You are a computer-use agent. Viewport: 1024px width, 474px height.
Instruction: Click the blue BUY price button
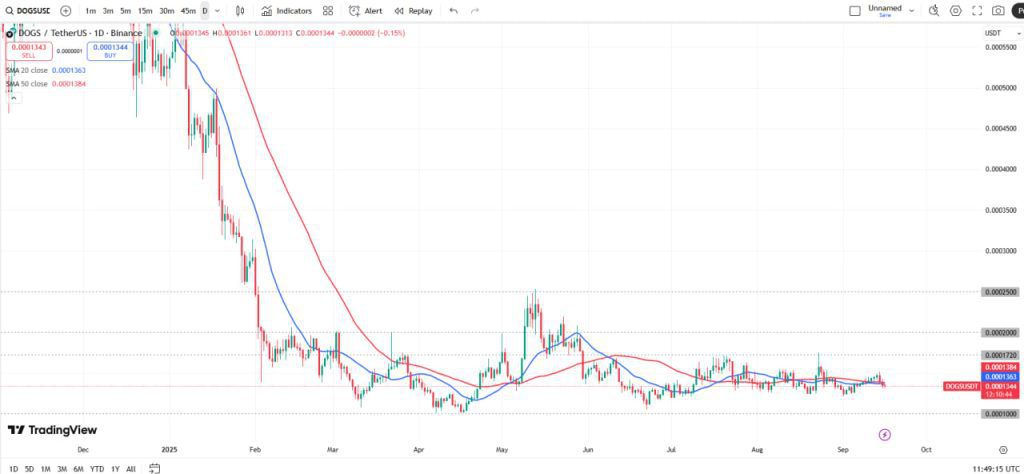pos(110,51)
